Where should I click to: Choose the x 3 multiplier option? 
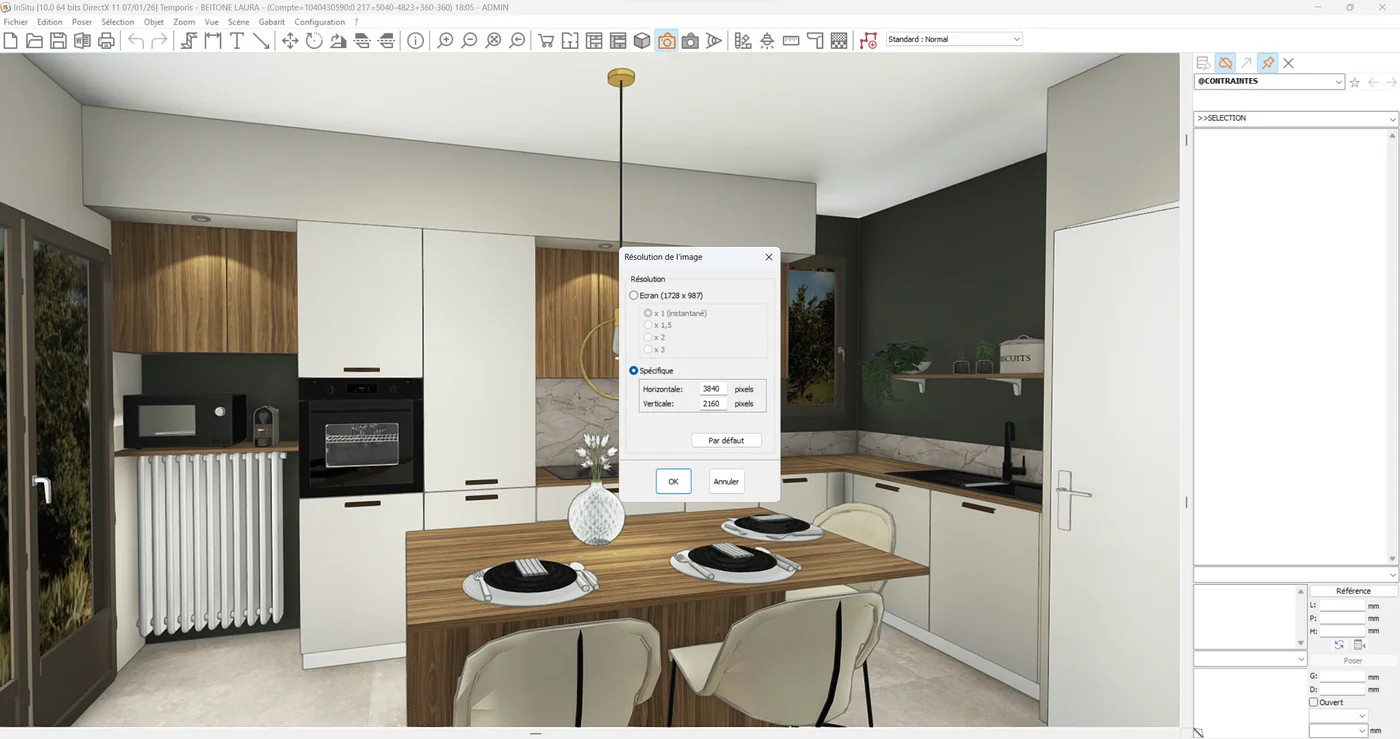pyautogui.click(x=648, y=349)
